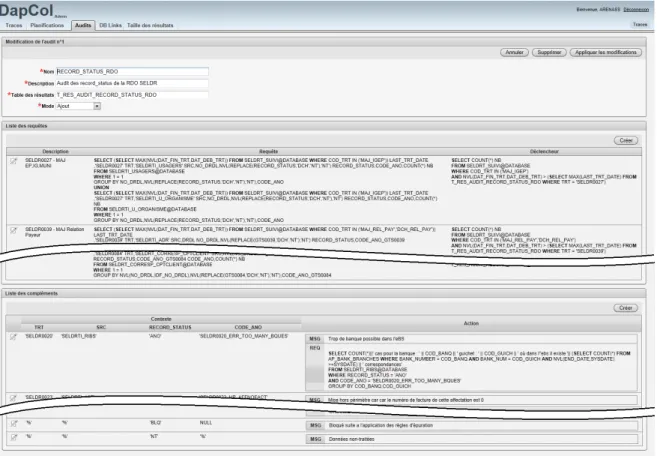Click the SRC column header
Viewport: 657px width, 456px height.
[101, 327]
